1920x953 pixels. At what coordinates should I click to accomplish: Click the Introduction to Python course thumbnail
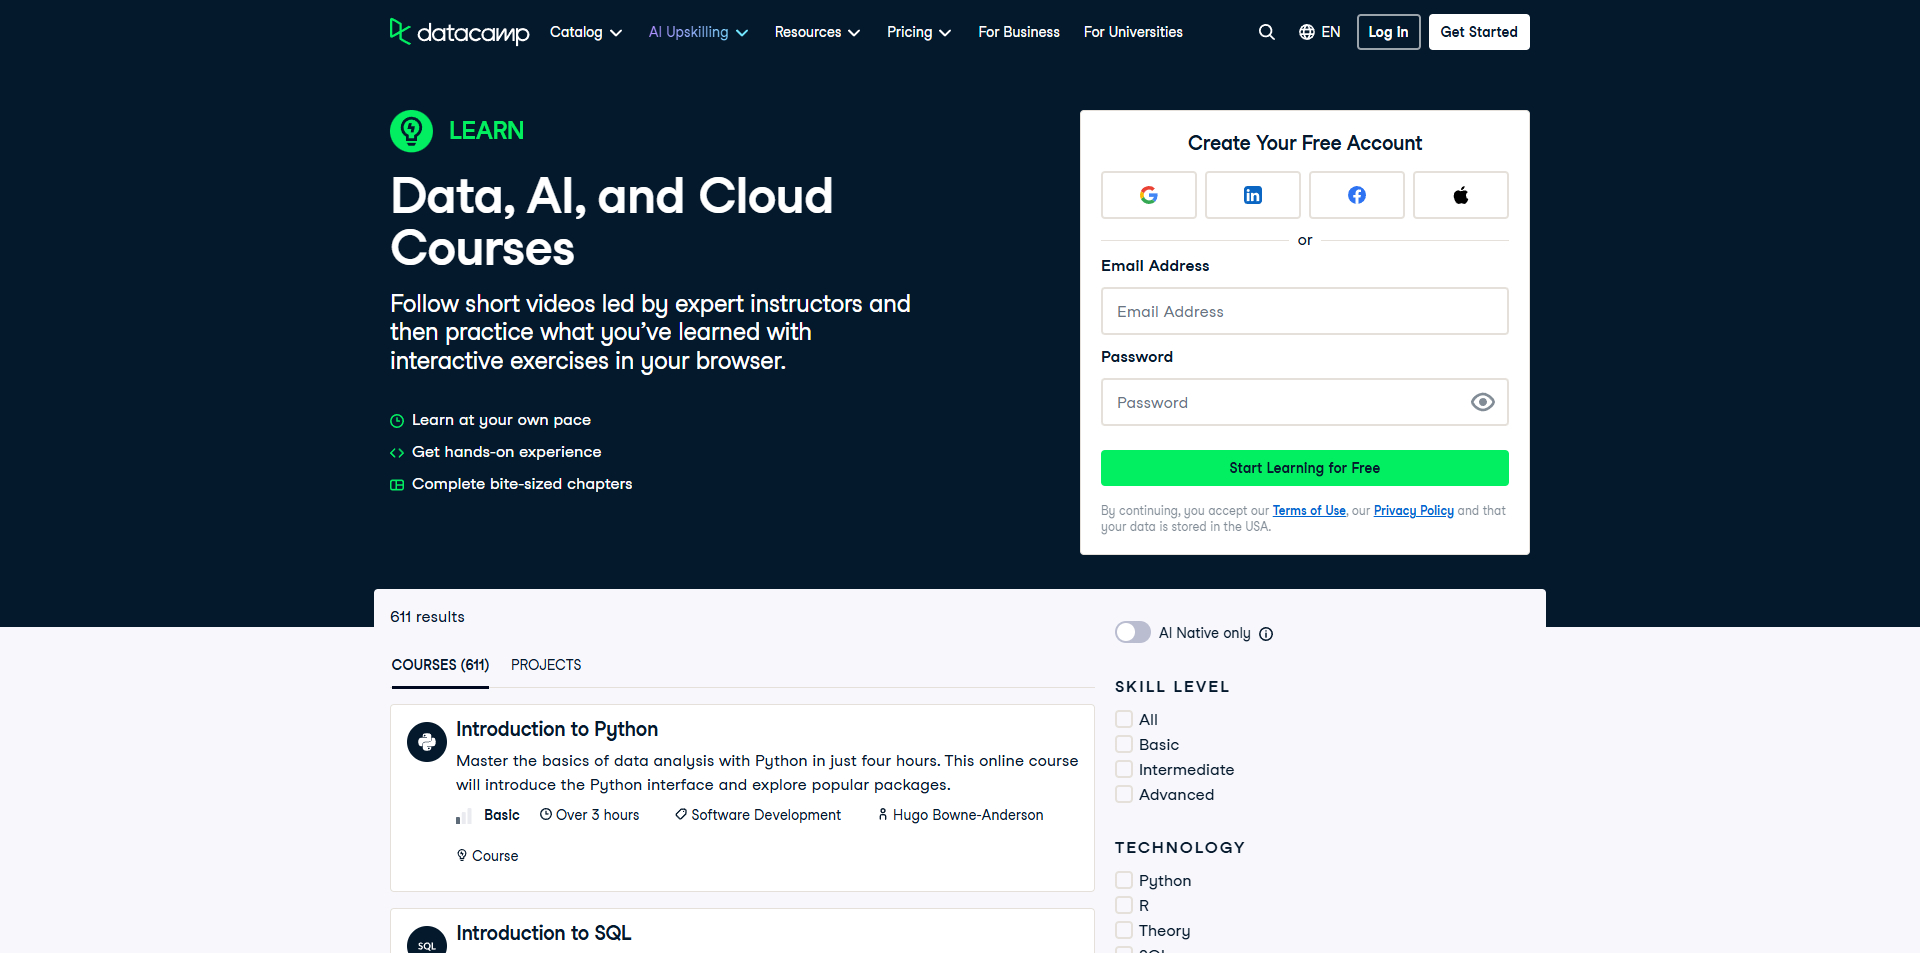pos(426,742)
